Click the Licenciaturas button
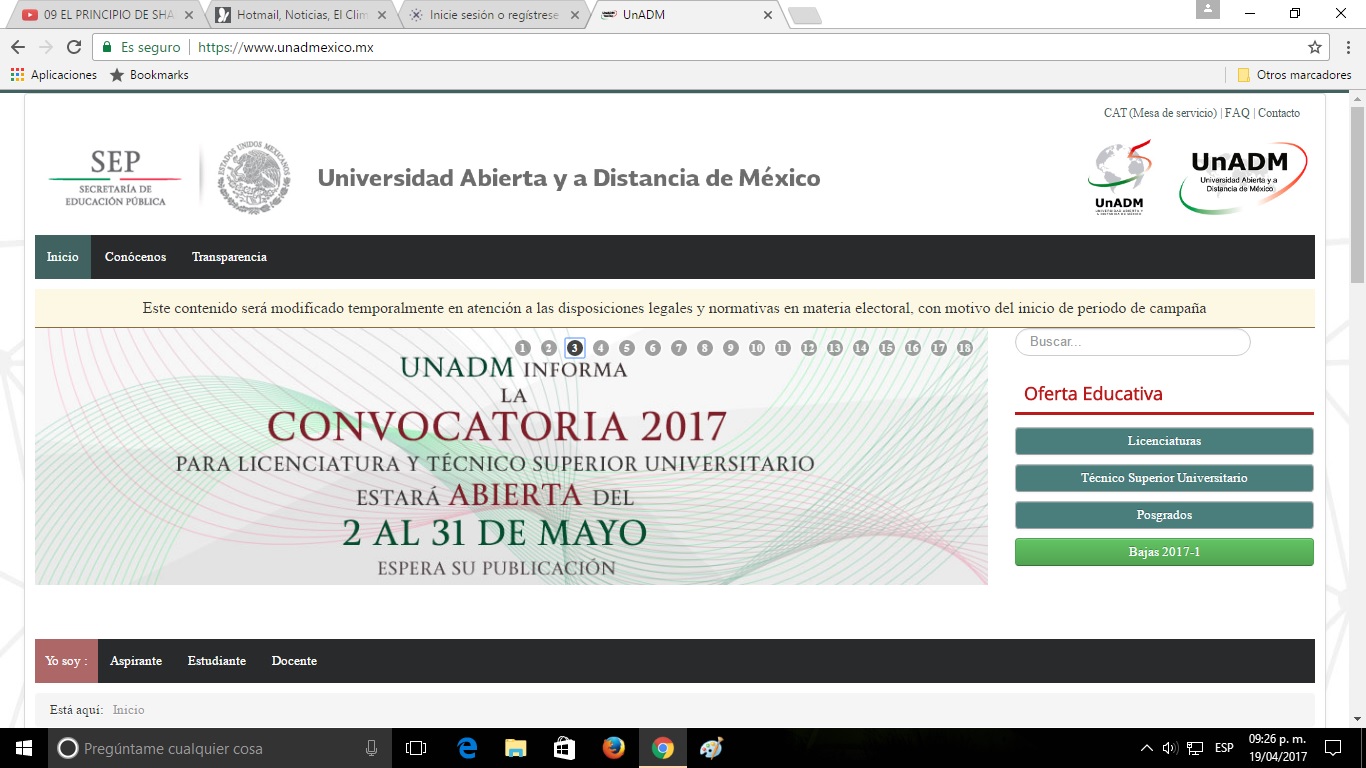1366x768 pixels. 1164,441
